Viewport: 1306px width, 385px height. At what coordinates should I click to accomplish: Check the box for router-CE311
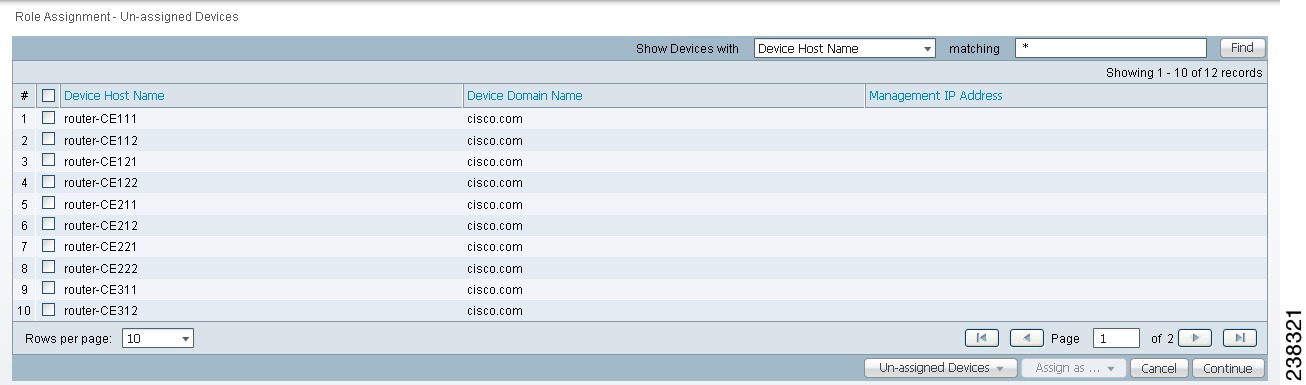[48, 289]
